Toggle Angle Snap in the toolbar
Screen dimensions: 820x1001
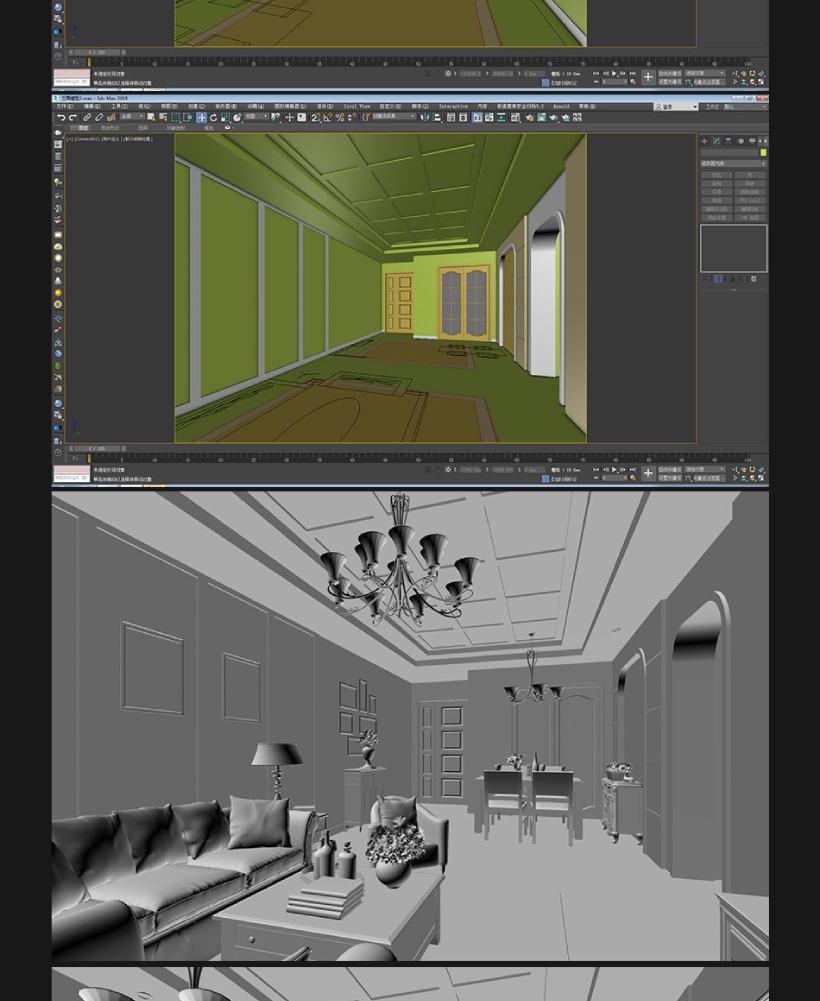coord(327,117)
